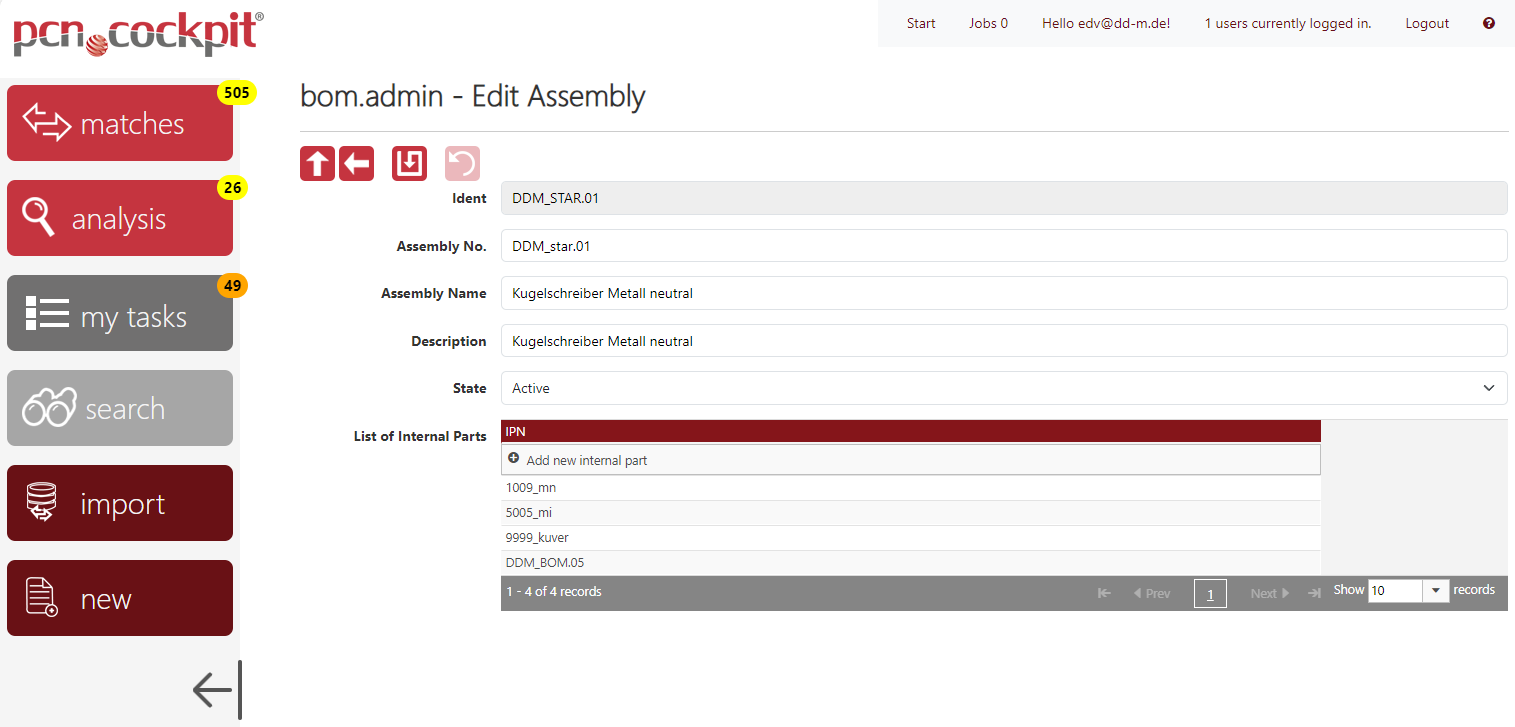
Task: Expand the State dropdown
Action: tap(1003, 388)
